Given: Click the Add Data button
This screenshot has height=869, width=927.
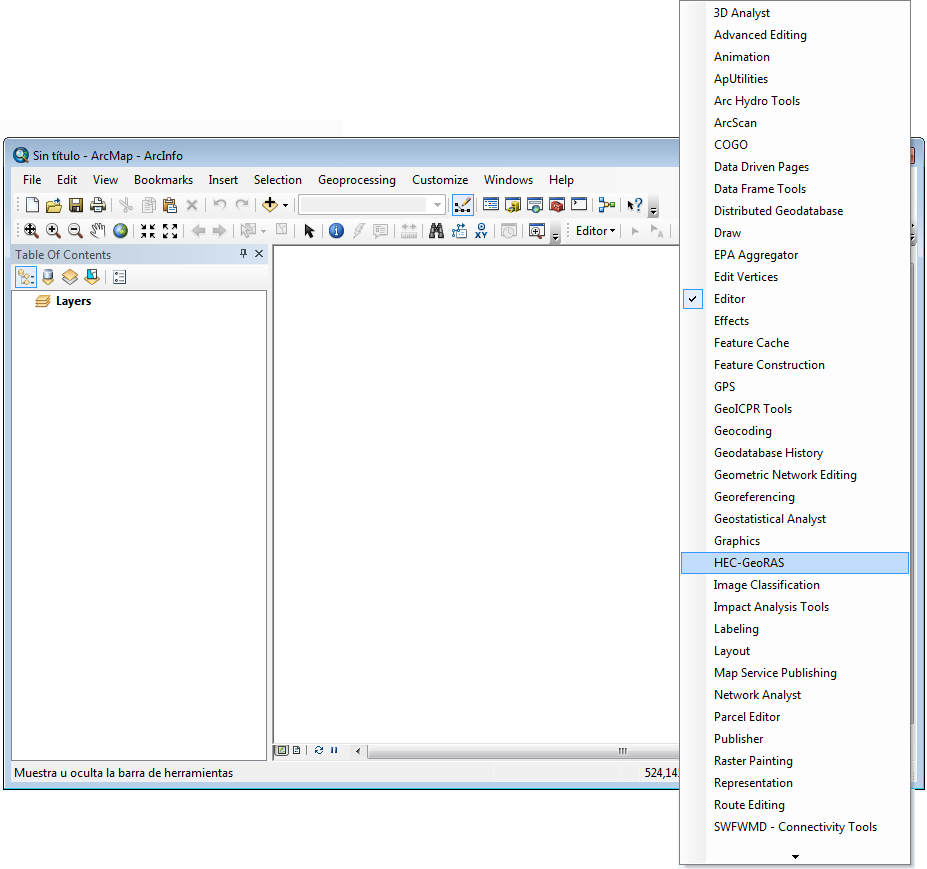Looking at the screenshot, I should (270, 205).
